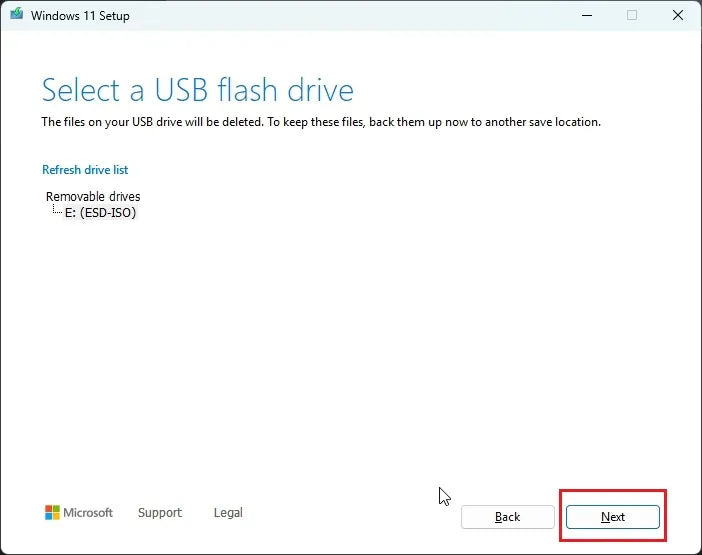Refresh the drive list

click(85, 170)
